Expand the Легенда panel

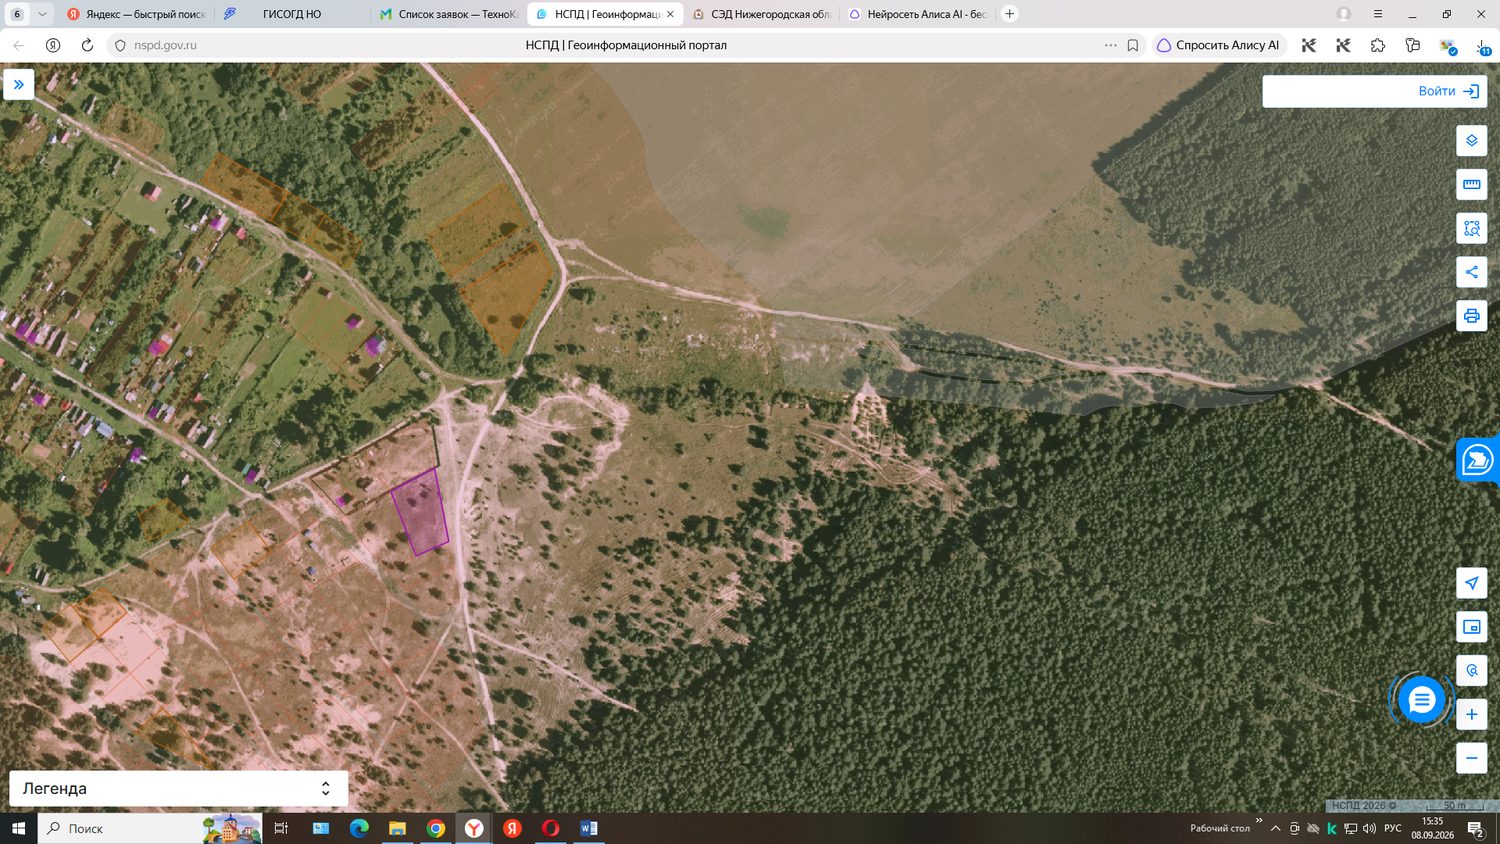coord(178,788)
